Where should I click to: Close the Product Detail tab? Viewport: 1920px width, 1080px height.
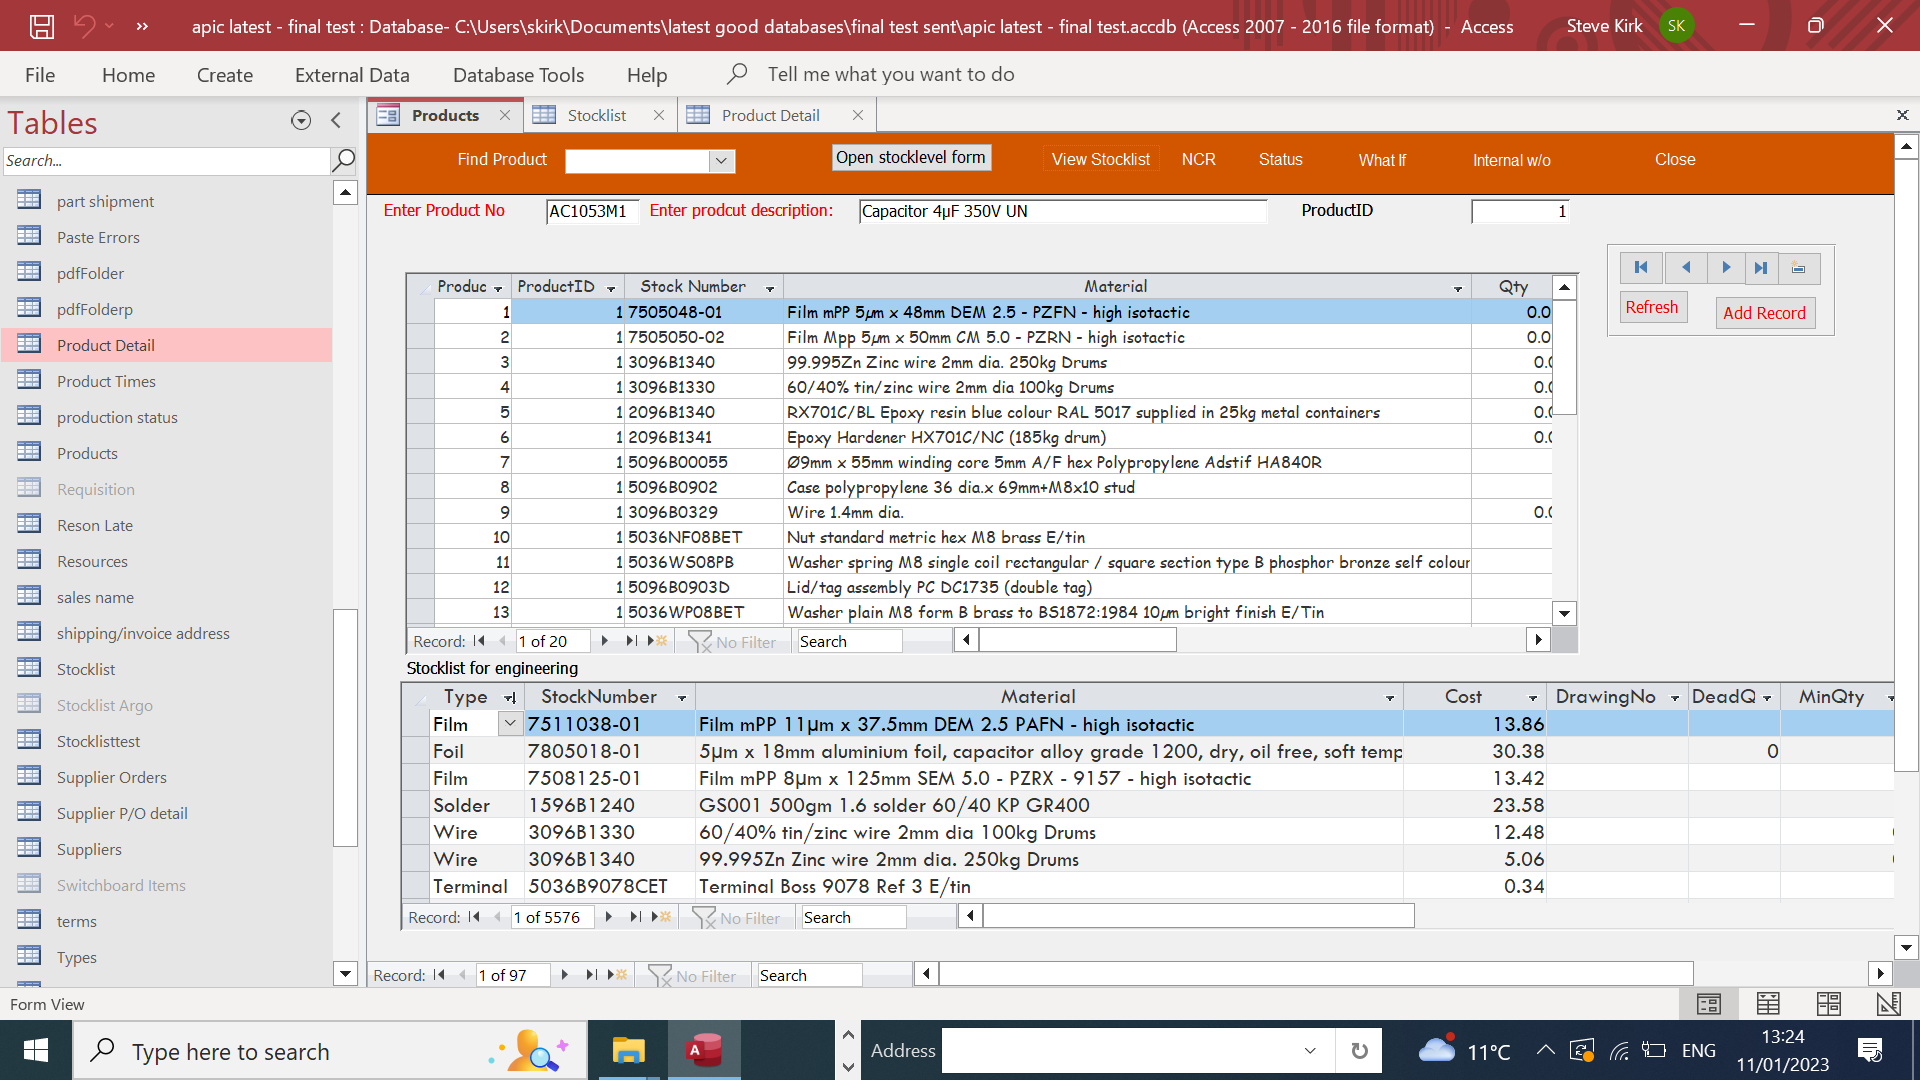[858, 115]
